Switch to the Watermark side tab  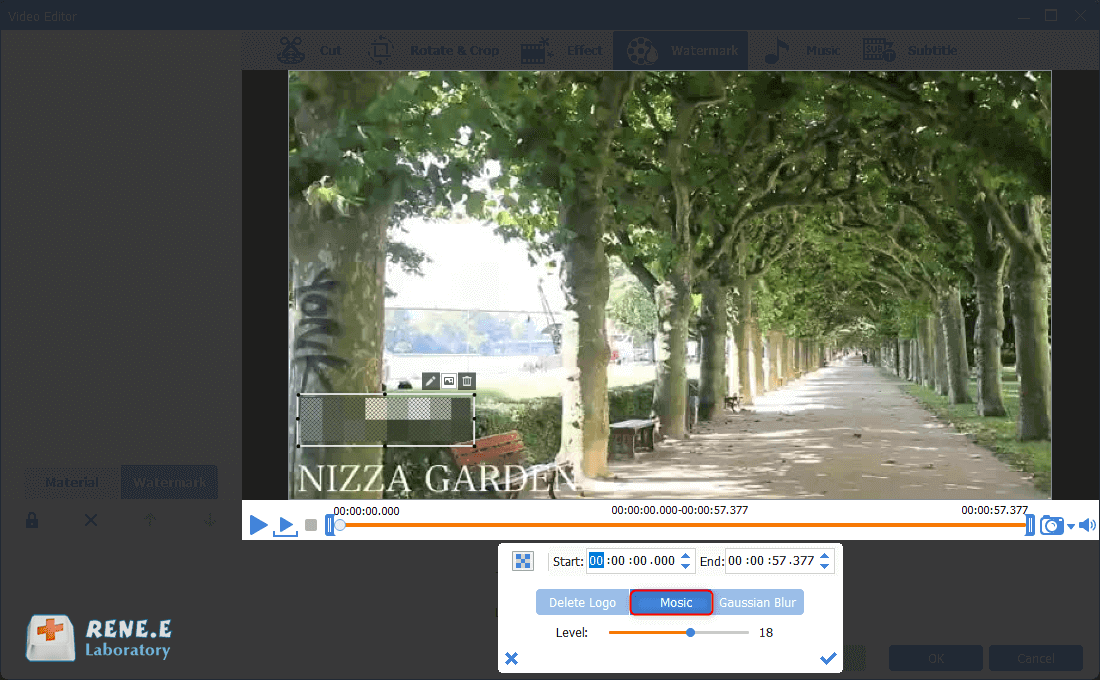(169, 482)
